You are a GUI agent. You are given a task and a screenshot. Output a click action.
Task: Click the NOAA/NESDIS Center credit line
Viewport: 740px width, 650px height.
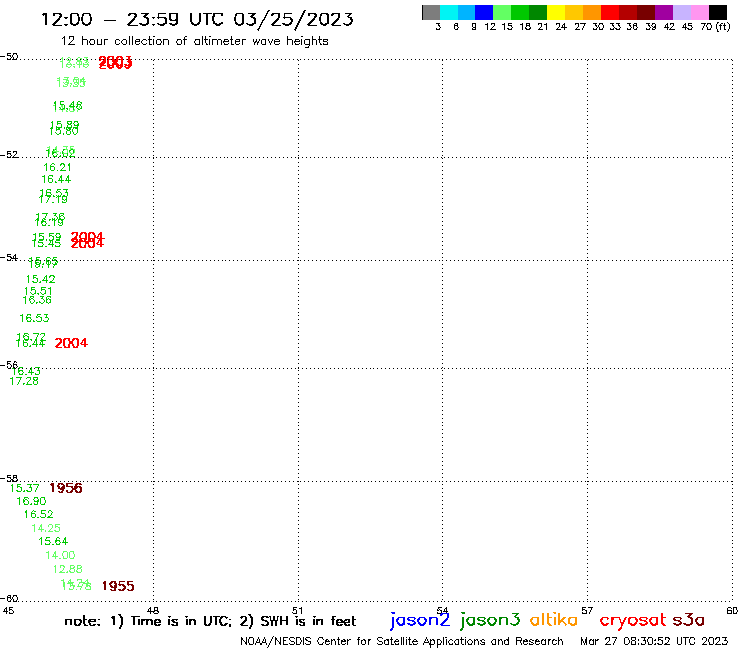402,641
